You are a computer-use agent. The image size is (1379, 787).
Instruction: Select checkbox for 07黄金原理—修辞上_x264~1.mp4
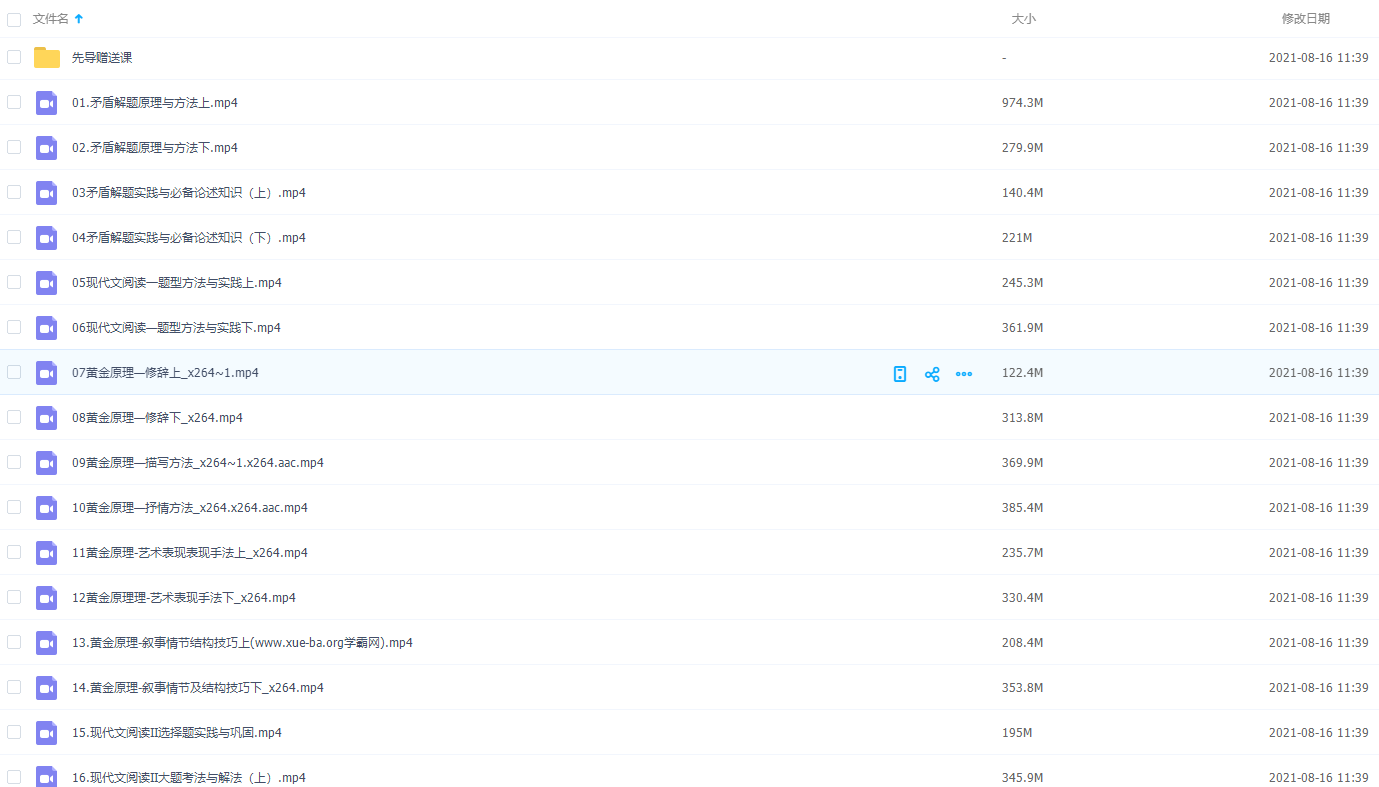[x=14, y=372]
